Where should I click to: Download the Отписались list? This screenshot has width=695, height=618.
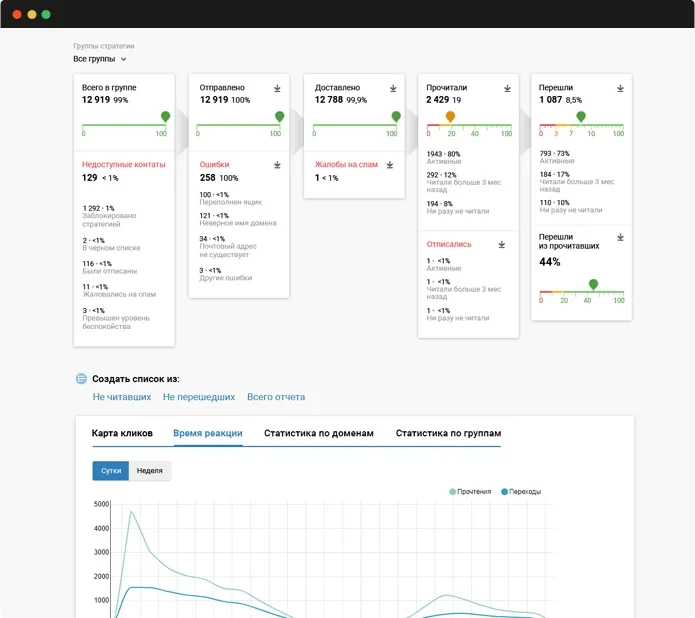pyautogui.click(x=507, y=245)
